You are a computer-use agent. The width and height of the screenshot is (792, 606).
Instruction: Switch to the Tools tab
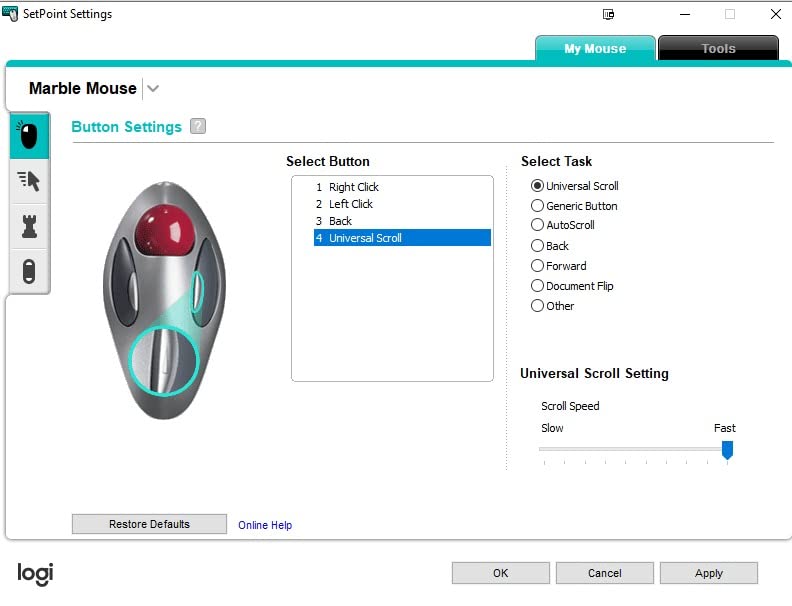pyautogui.click(x=718, y=48)
